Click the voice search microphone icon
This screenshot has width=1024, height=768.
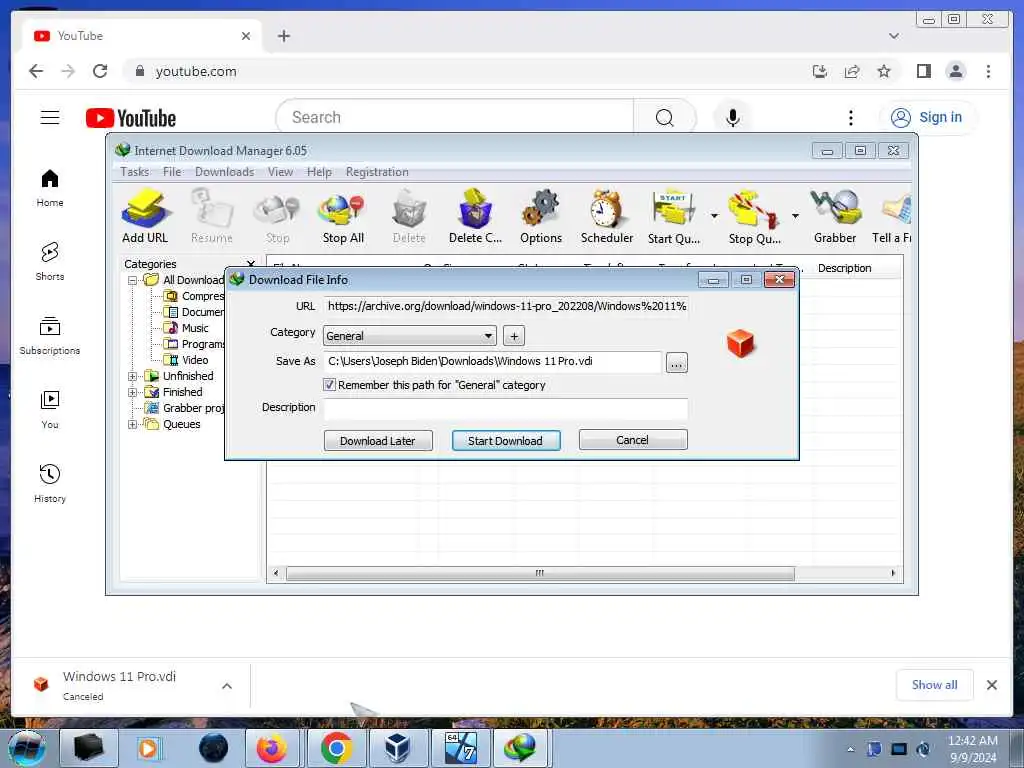(733, 118)
